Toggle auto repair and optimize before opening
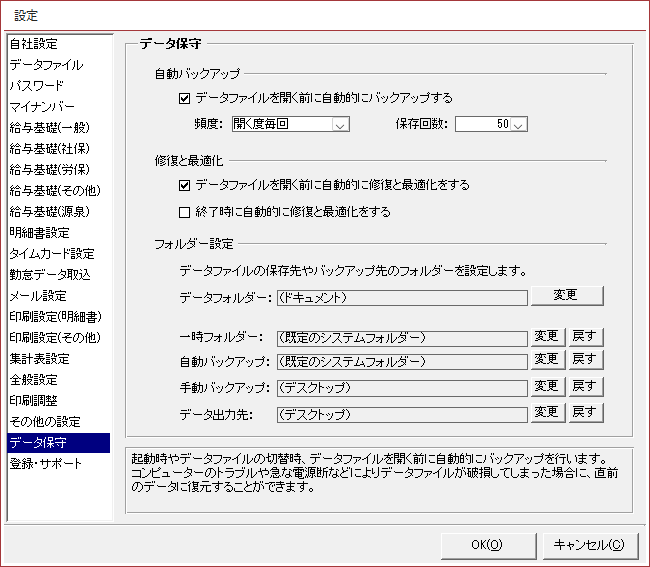 184,185
